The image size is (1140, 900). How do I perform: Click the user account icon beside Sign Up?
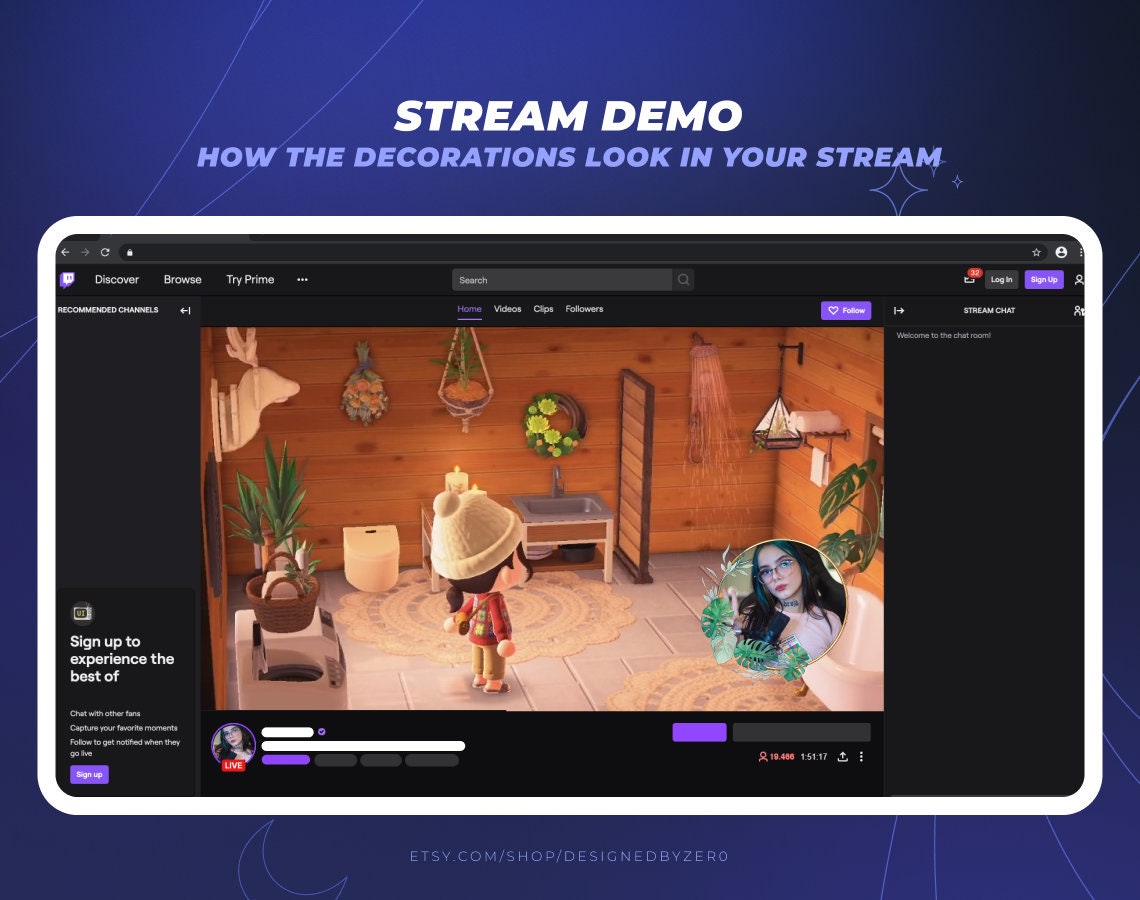click(x=1079, y=280)
